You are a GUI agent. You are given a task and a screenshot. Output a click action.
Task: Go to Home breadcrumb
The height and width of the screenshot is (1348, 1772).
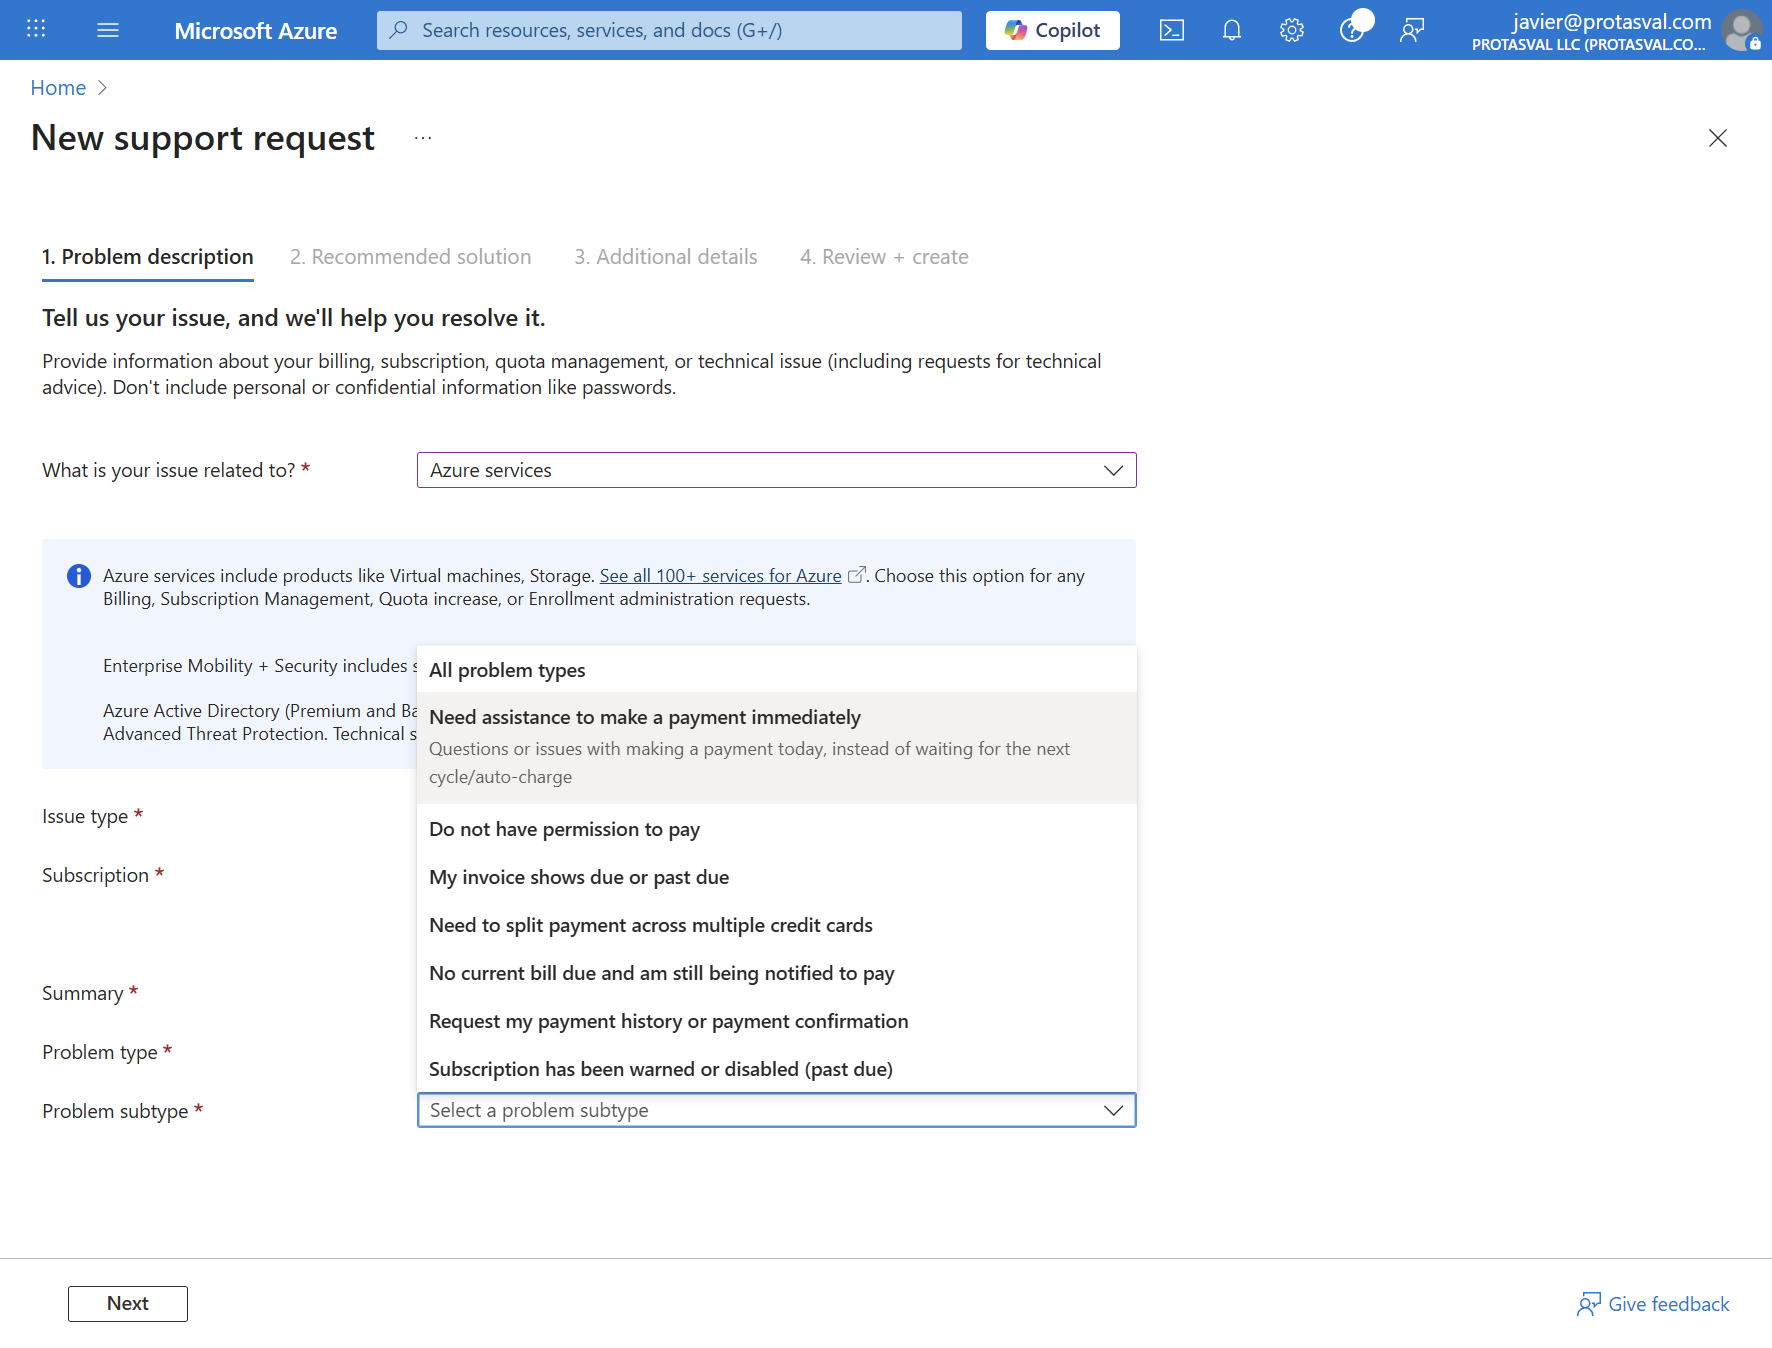[58, 88]
